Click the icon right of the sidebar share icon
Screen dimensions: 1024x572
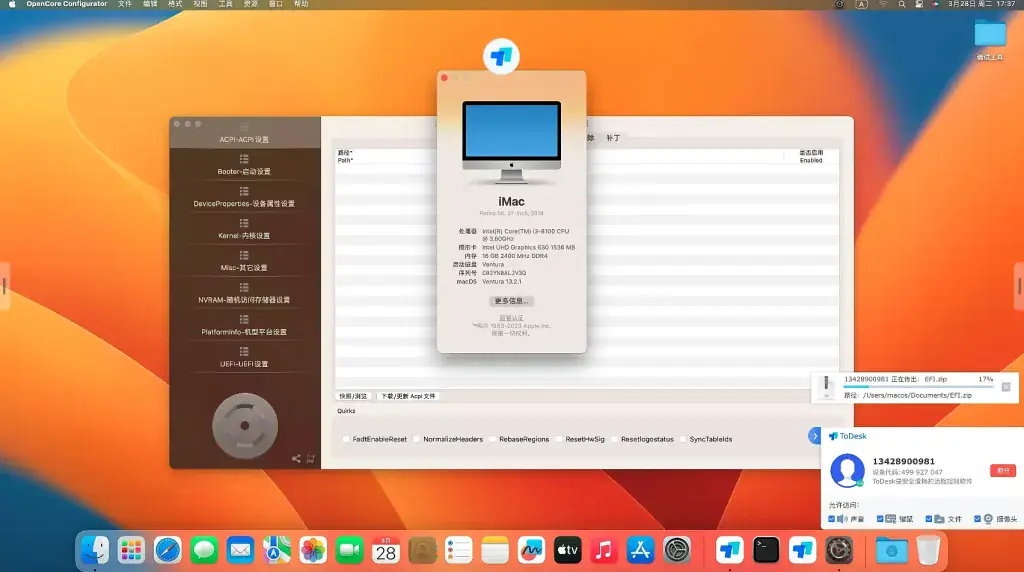[x=311, y=458]
